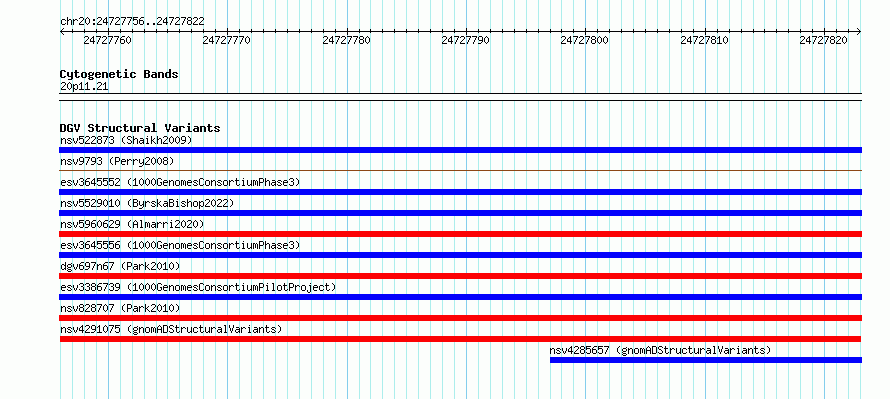The image size is (890, 399).
Task: Click the Cytogenetic Bands track title
Action: tap(119, 74)
